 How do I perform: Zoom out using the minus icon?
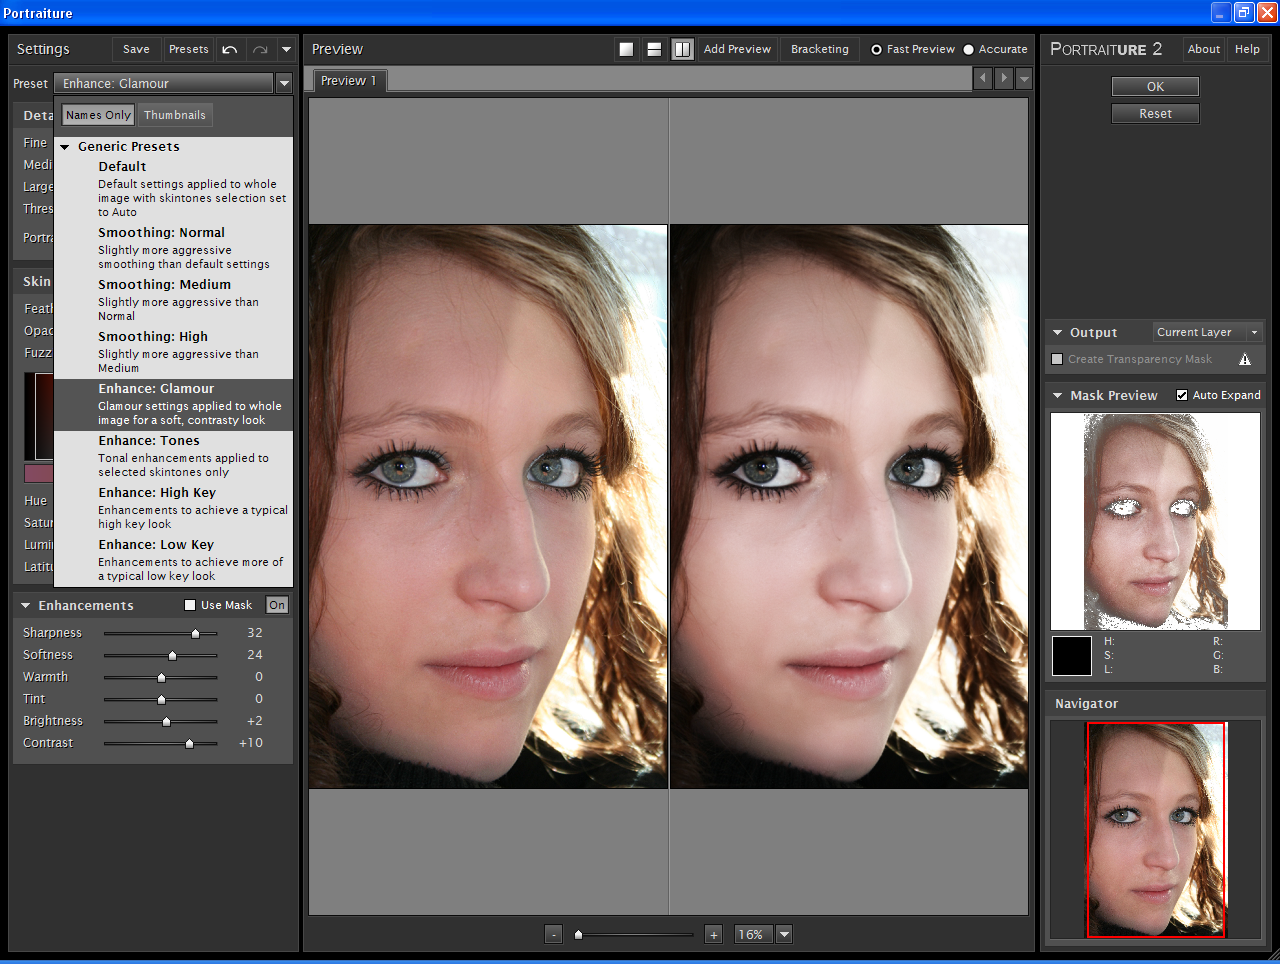click(x=553, y=934)
